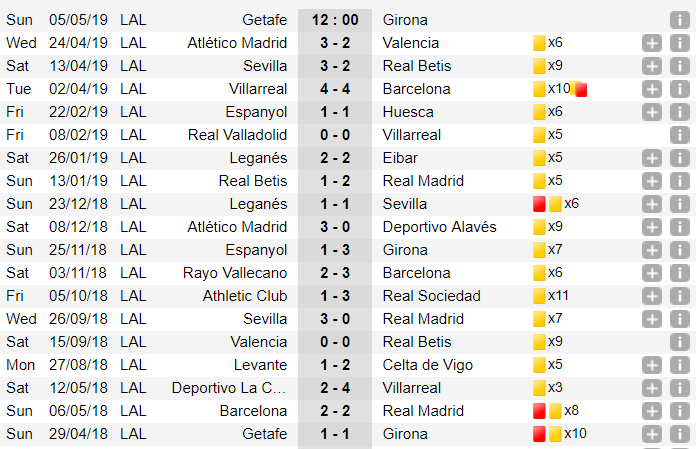Click info icon for Getafe vs Girona 12:00 match

coord(678,20)
